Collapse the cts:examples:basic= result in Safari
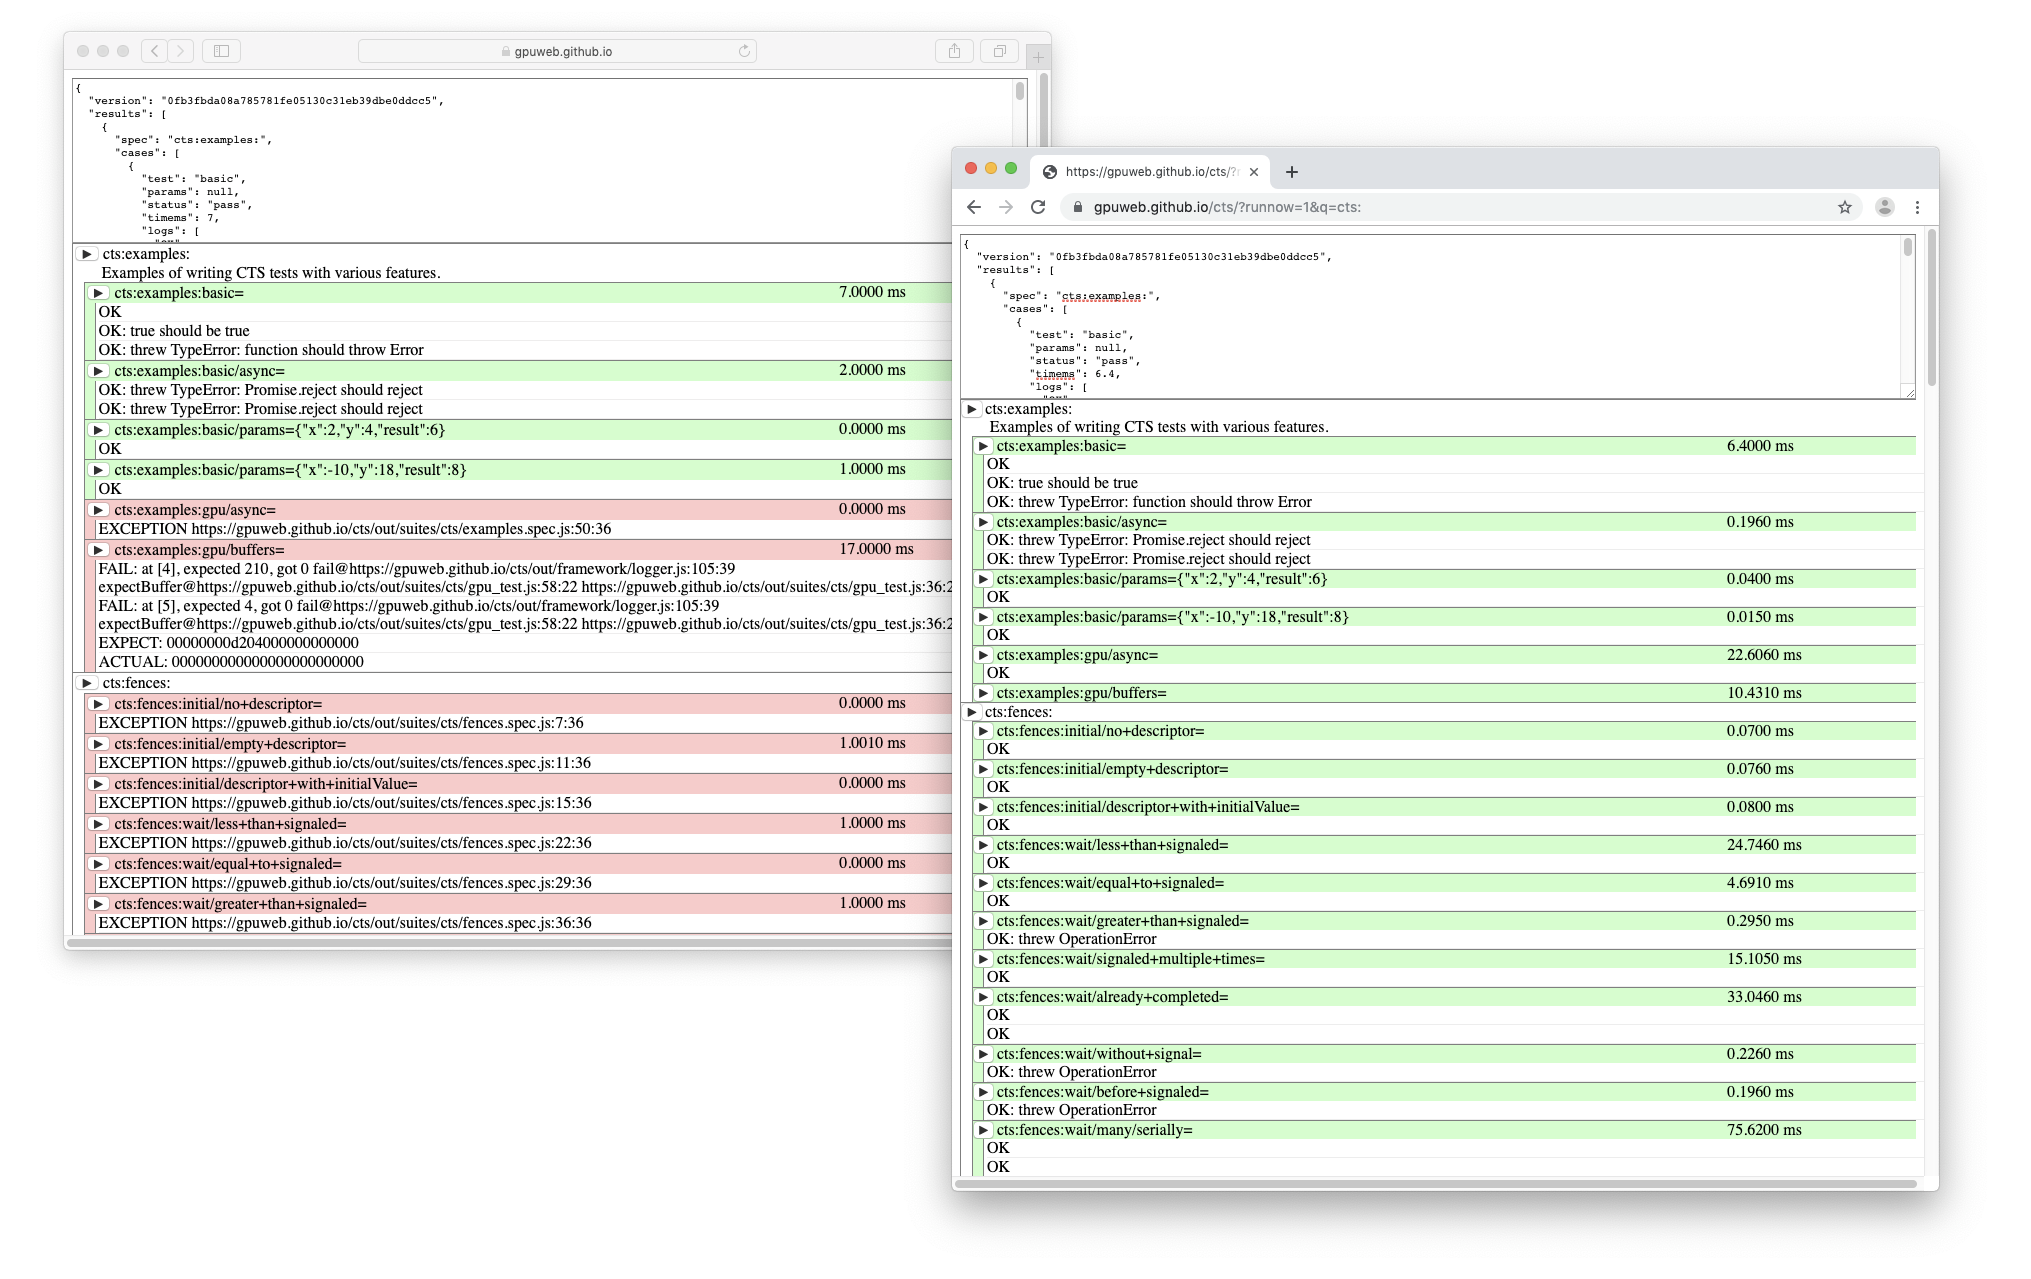2031x1279 pixels. (x=98, y=293)
